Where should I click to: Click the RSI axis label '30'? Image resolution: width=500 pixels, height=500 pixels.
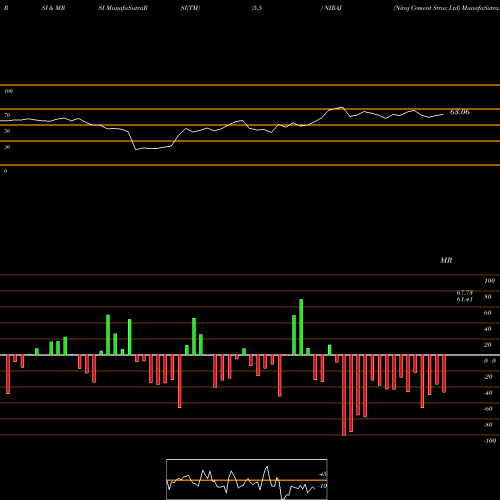click(x=7, y=147)
